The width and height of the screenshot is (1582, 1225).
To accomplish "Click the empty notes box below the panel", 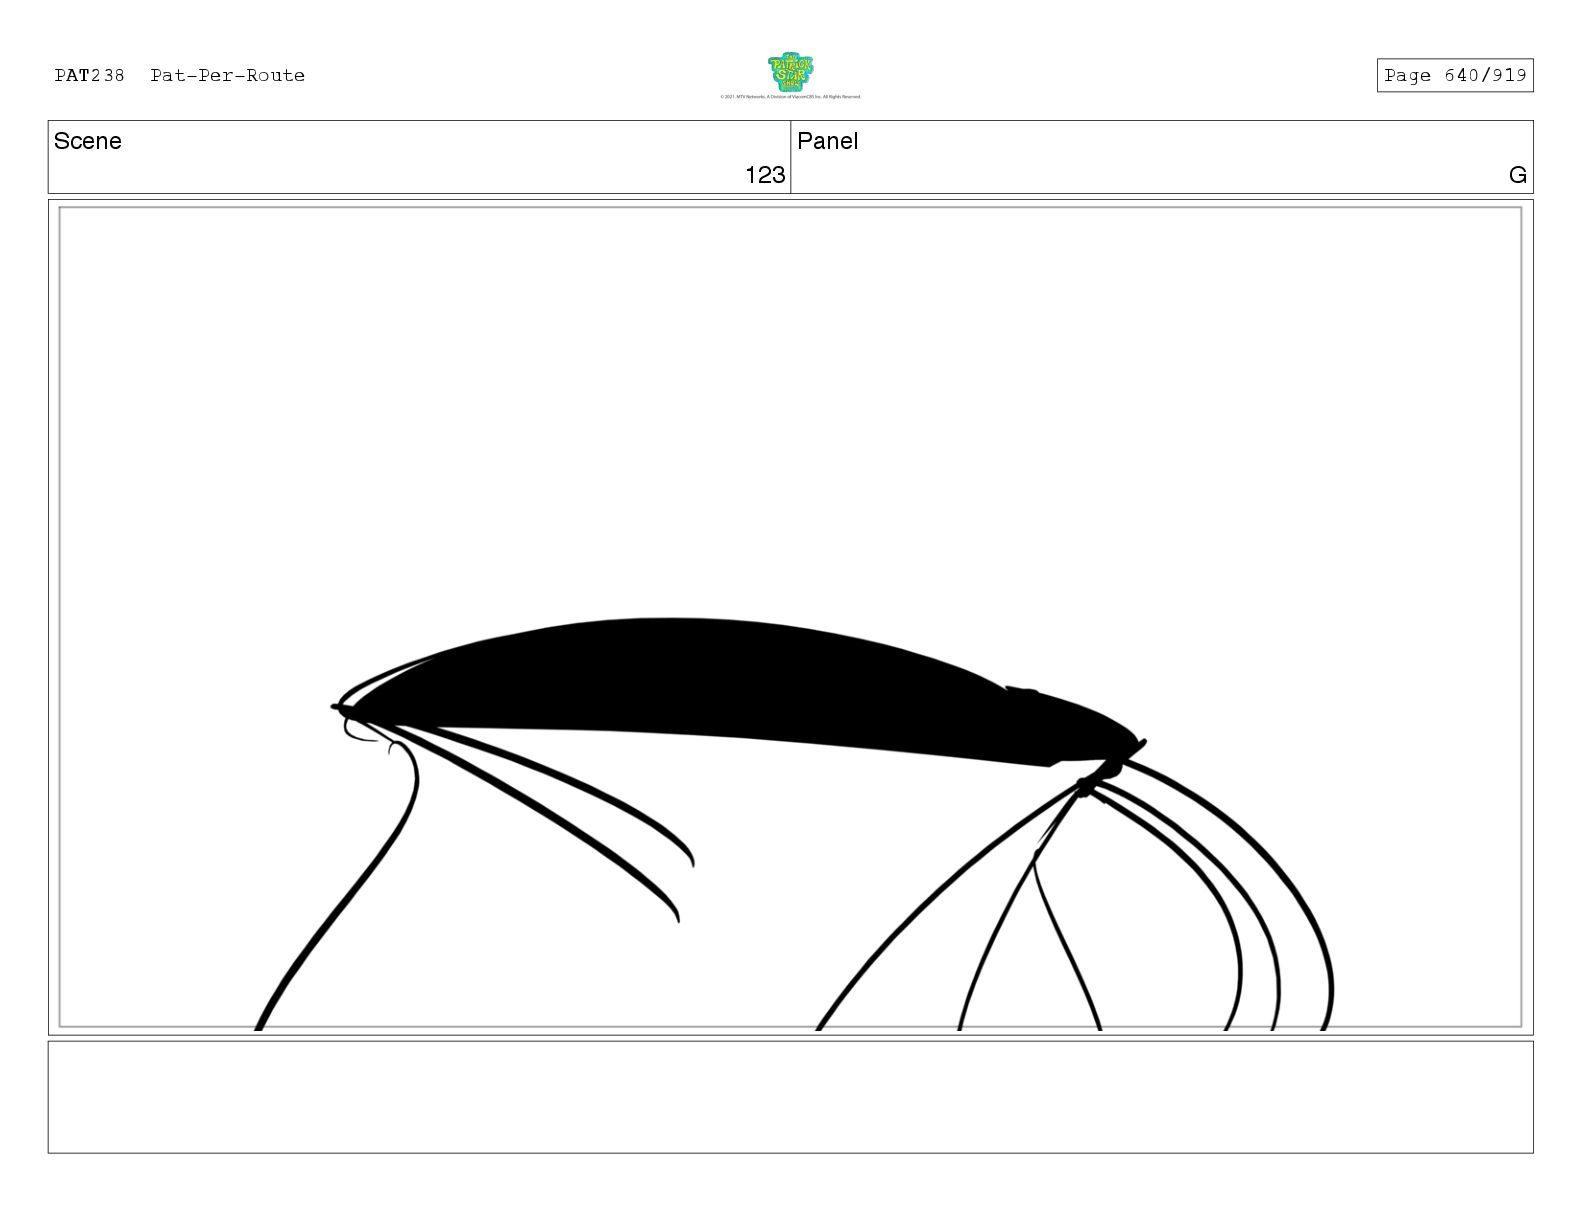I will point(790,1097).
